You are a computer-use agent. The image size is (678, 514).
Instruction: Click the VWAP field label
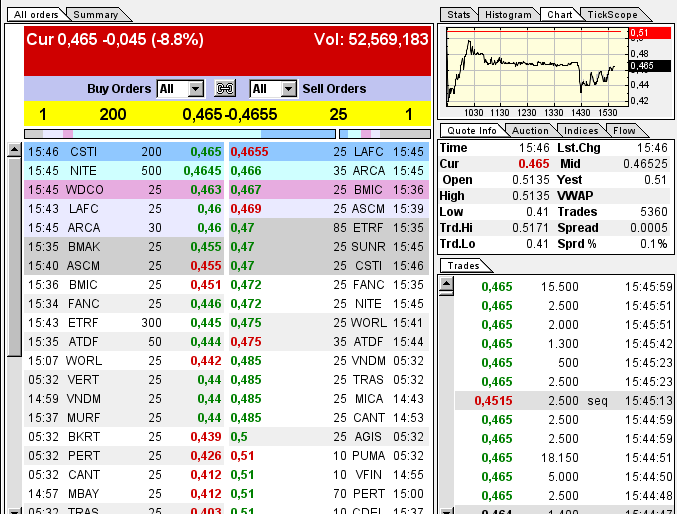tap(575, 196)
